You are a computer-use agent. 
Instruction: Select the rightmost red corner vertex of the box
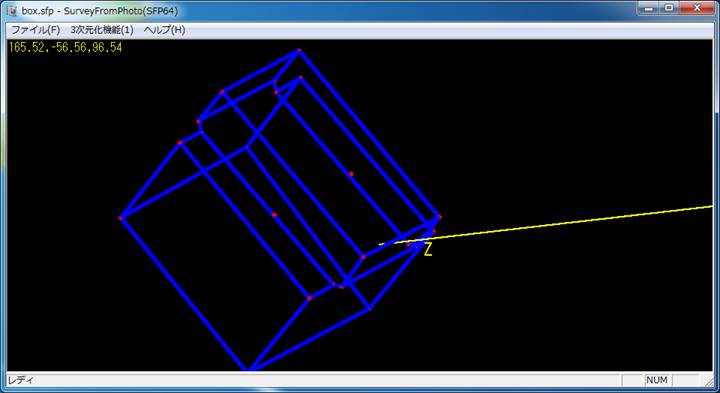click(439, 216)
